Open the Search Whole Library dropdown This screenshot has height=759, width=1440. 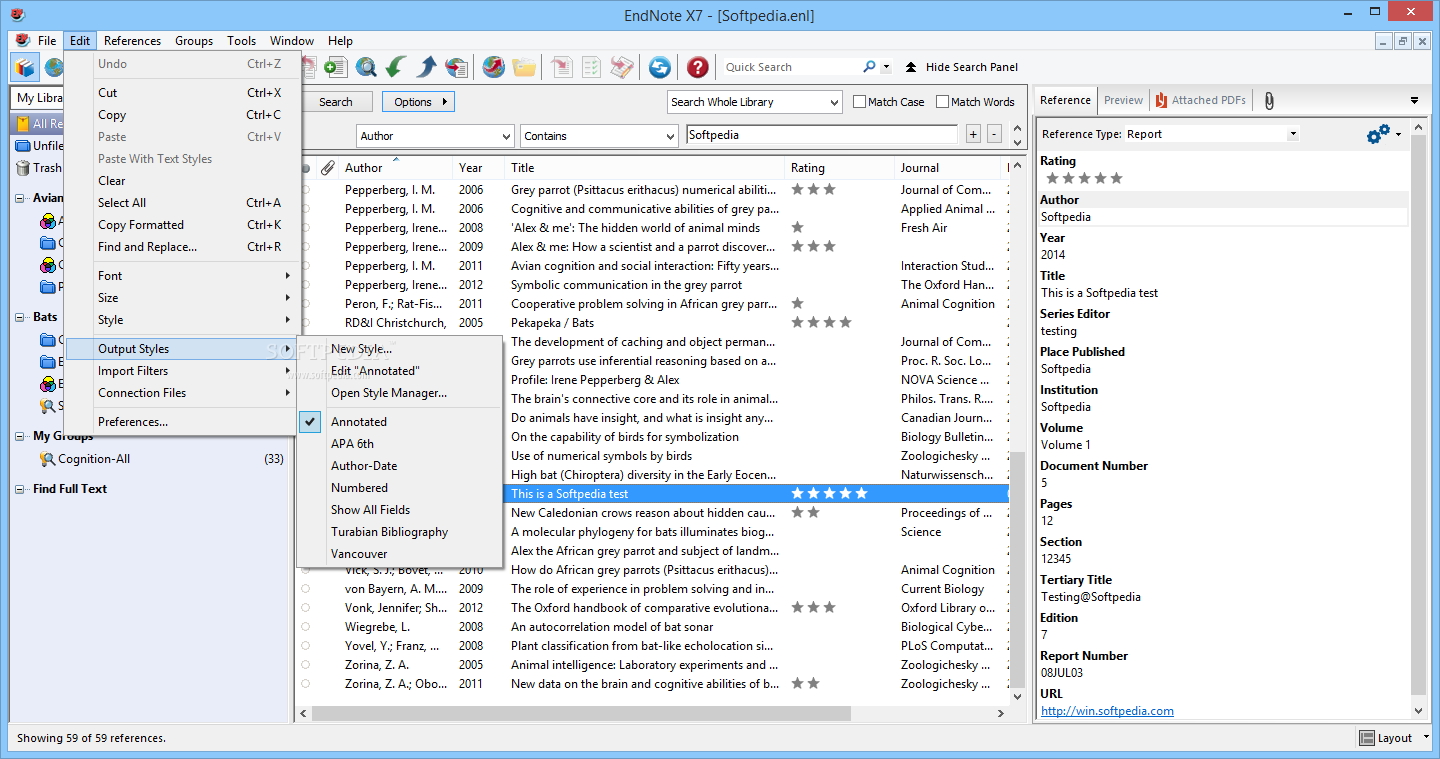[x=834, y=102]
